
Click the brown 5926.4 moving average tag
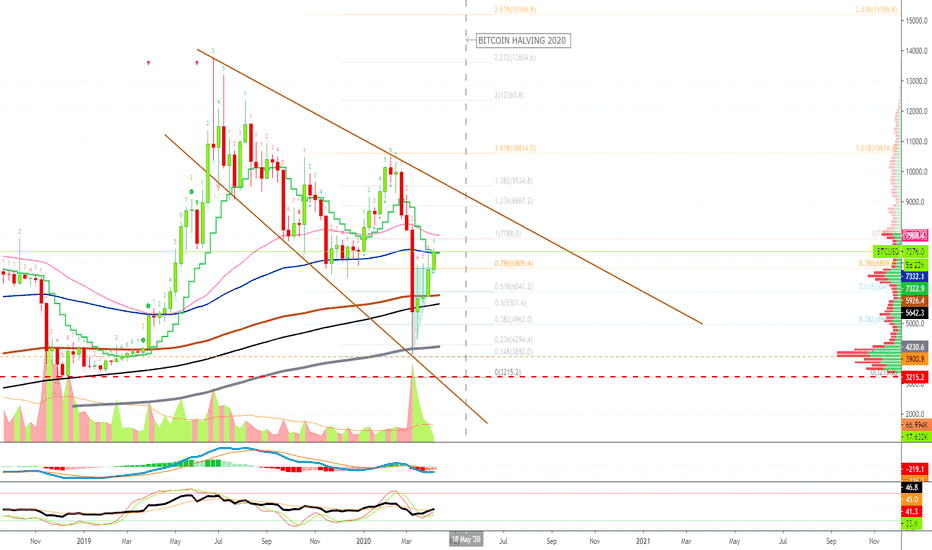(x=915, y=301)
